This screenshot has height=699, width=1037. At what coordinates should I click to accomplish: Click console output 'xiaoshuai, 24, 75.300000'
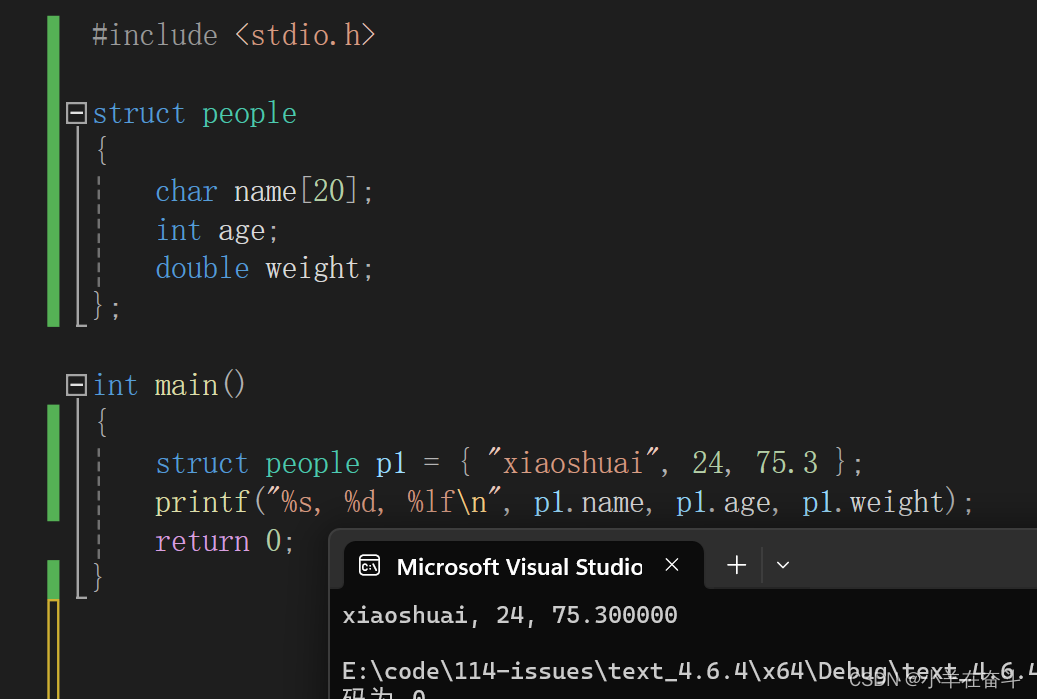pyautogui.click(x=510, y=615)
